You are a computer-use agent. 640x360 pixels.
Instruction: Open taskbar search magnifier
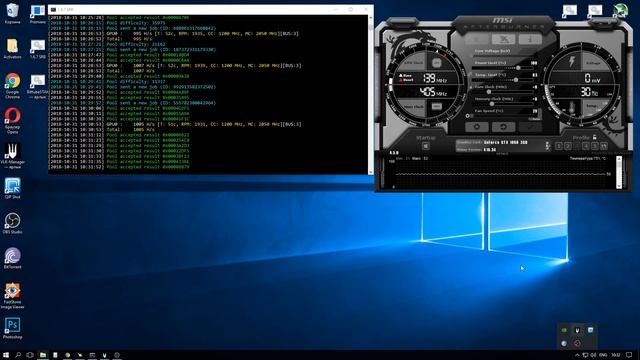pyautogui.click(x=18, y=355)
